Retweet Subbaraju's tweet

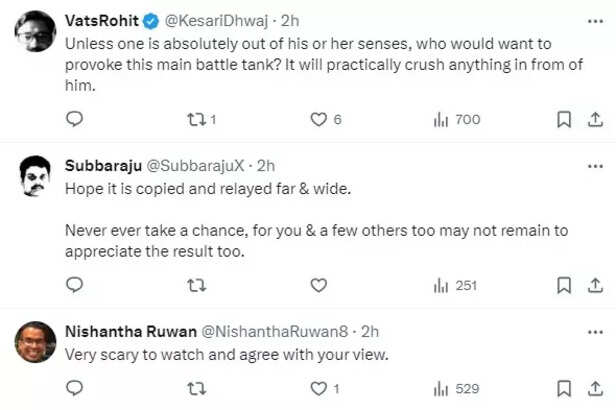(196, 285)
